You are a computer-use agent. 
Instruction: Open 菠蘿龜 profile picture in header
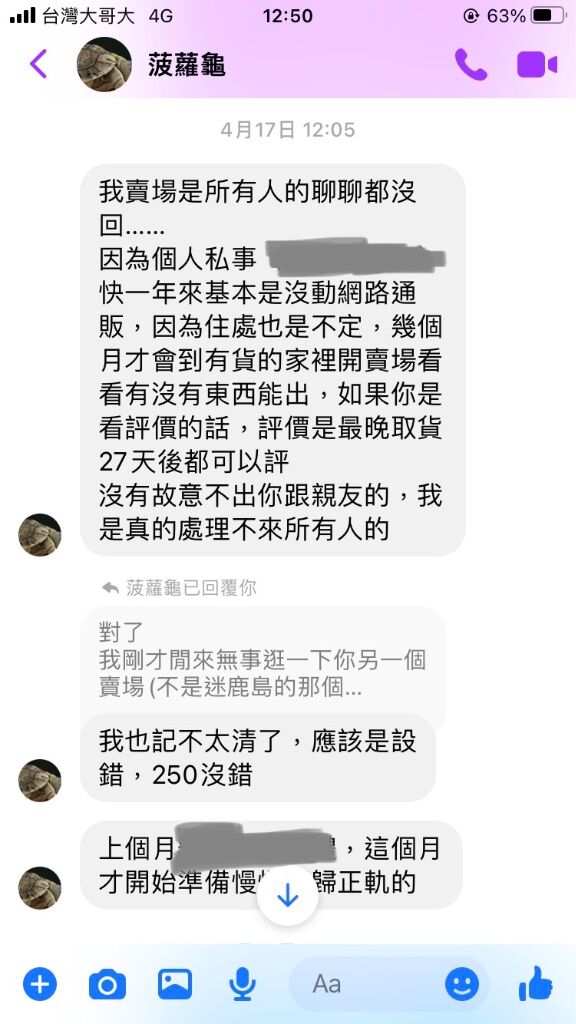coord(104,64)
